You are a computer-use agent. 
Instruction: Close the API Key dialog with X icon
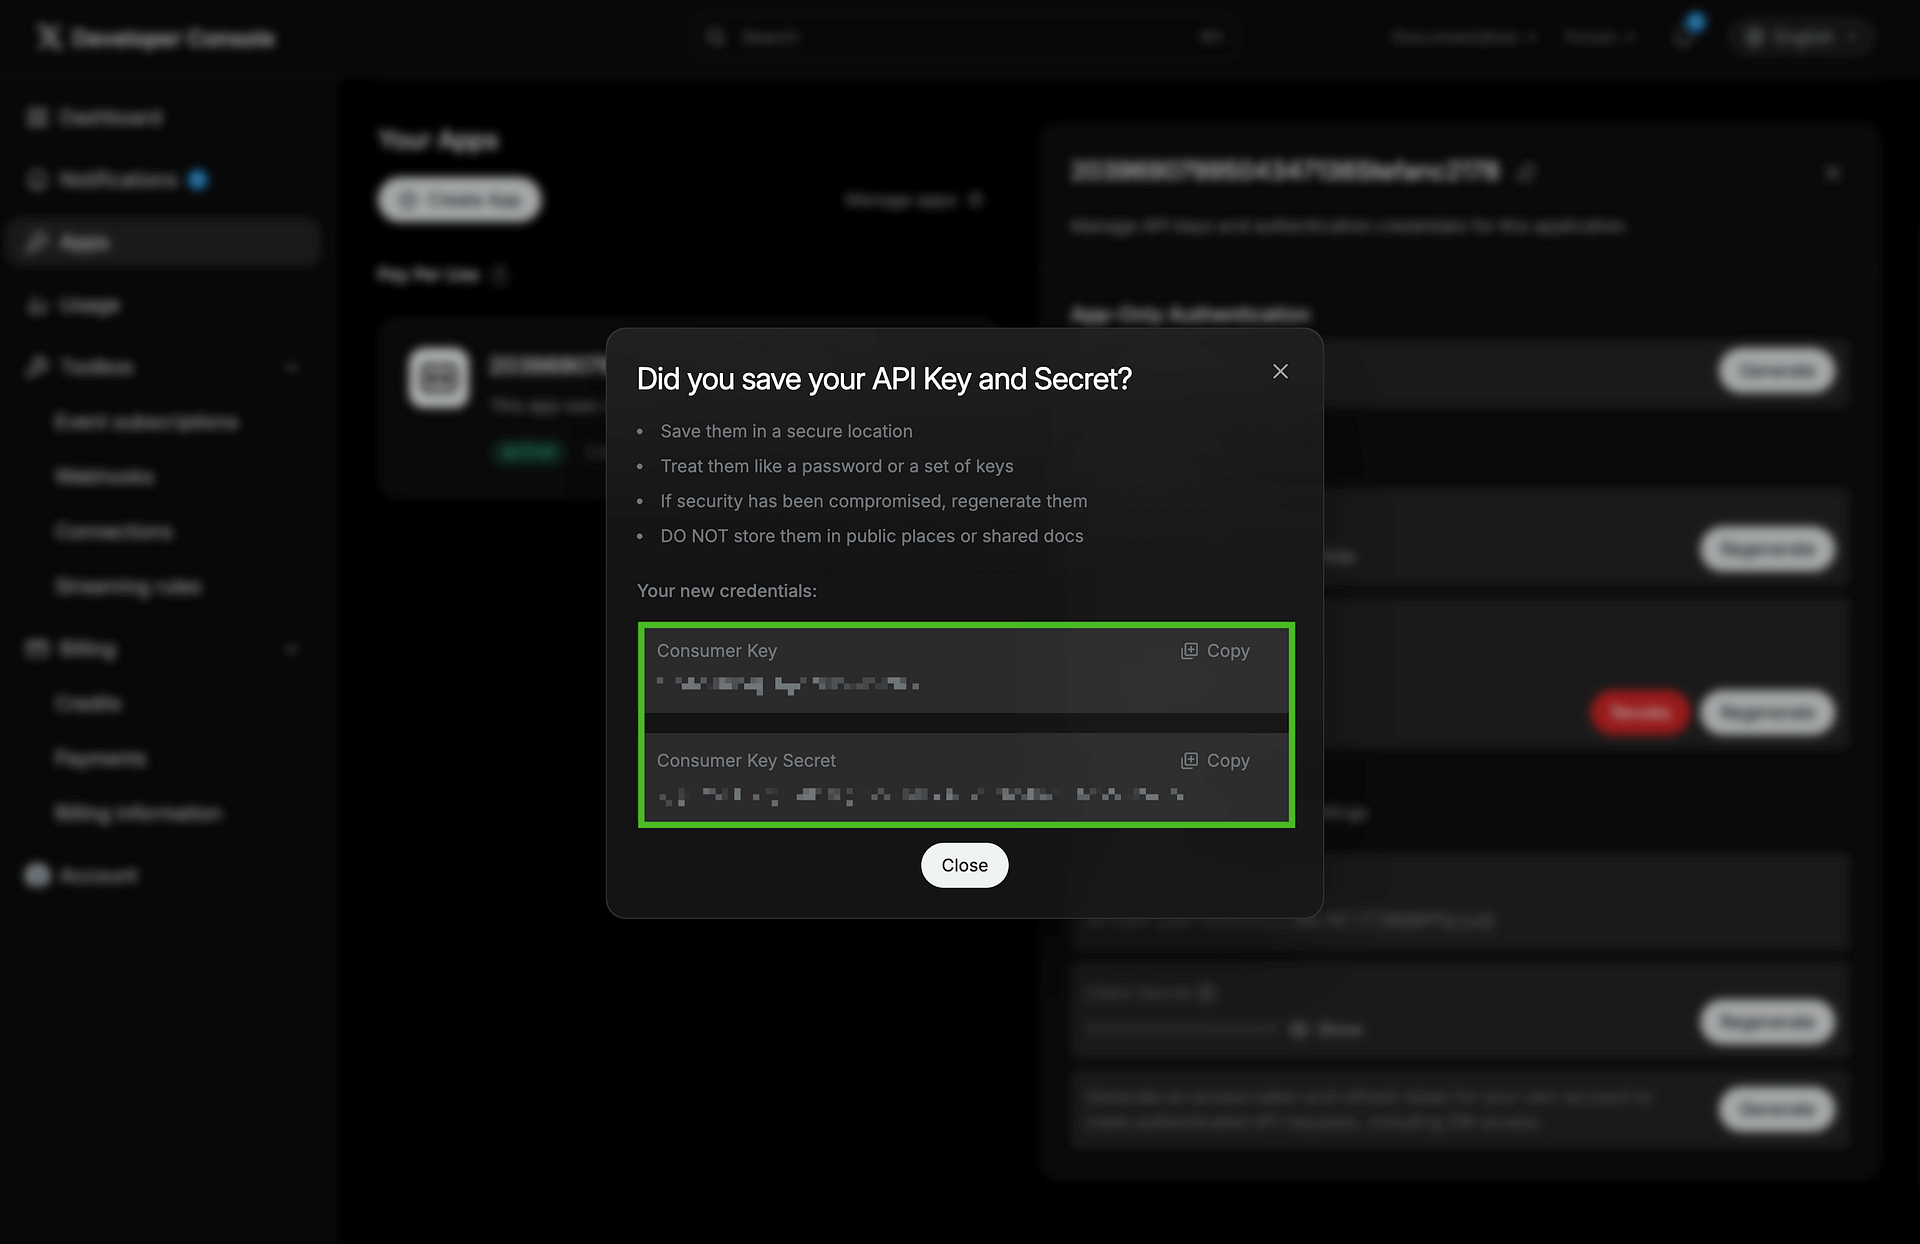point(1280,371)
